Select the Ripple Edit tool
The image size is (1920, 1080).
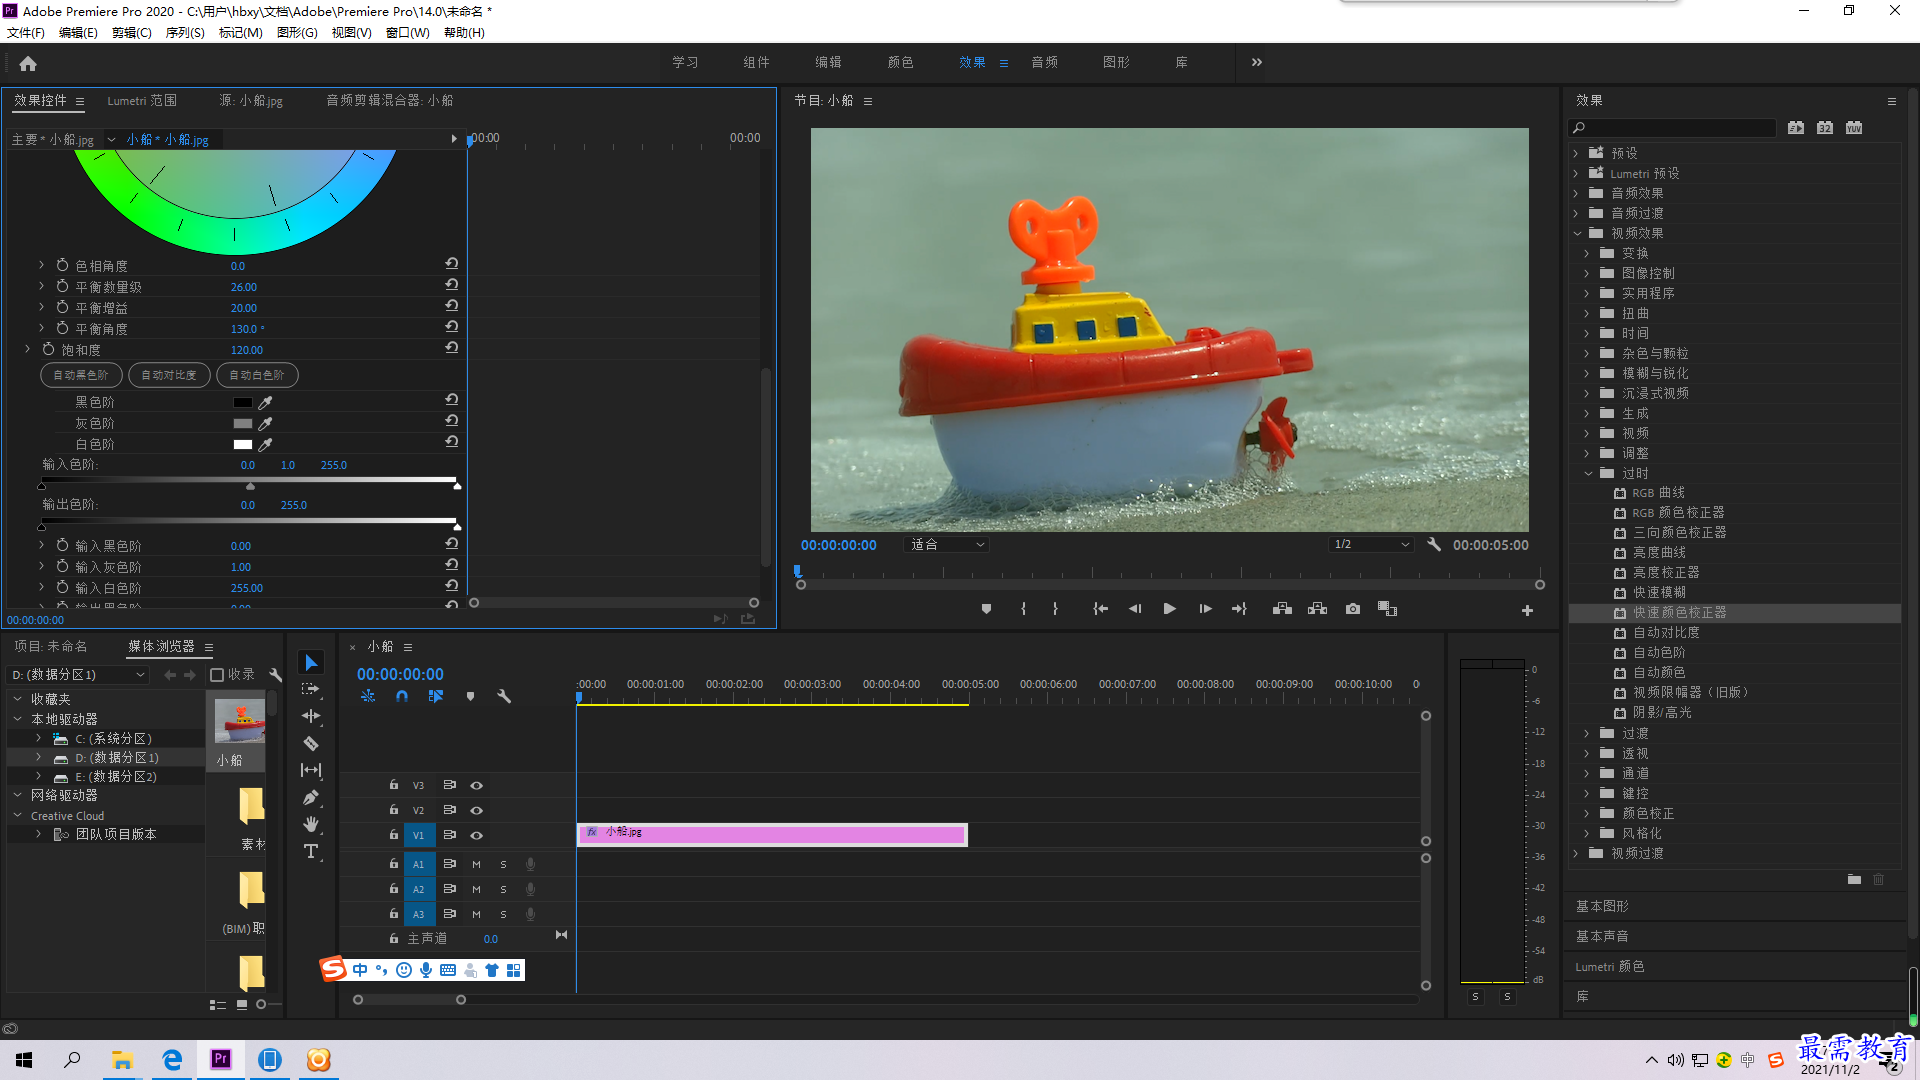point(311,716)
